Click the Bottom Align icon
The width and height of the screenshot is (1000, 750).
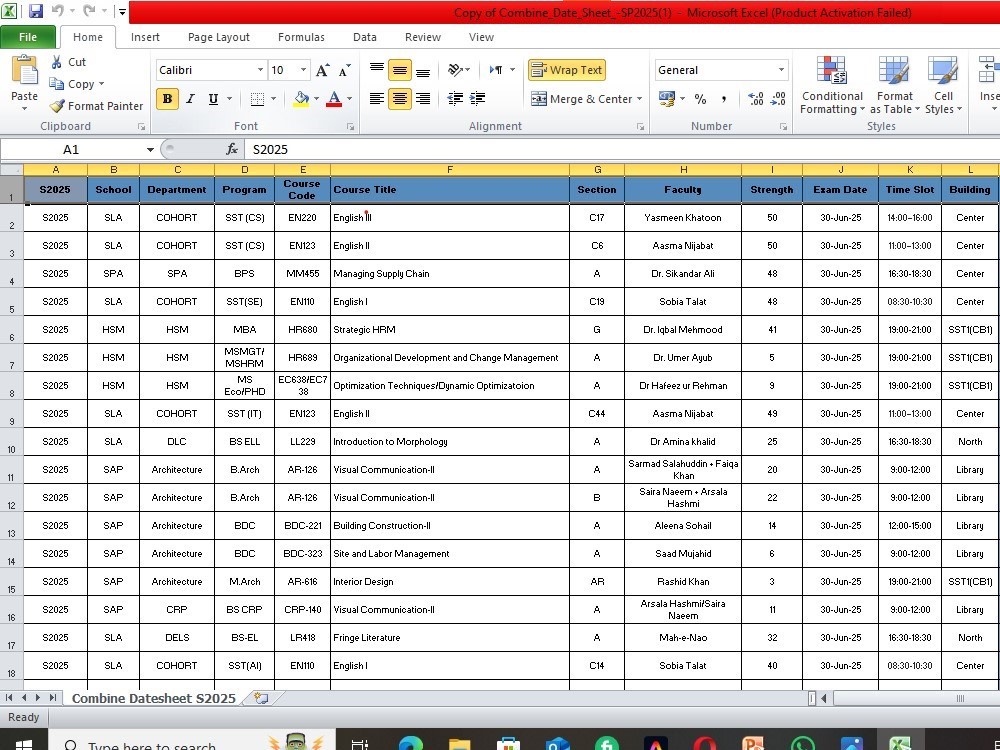point(423,70)
